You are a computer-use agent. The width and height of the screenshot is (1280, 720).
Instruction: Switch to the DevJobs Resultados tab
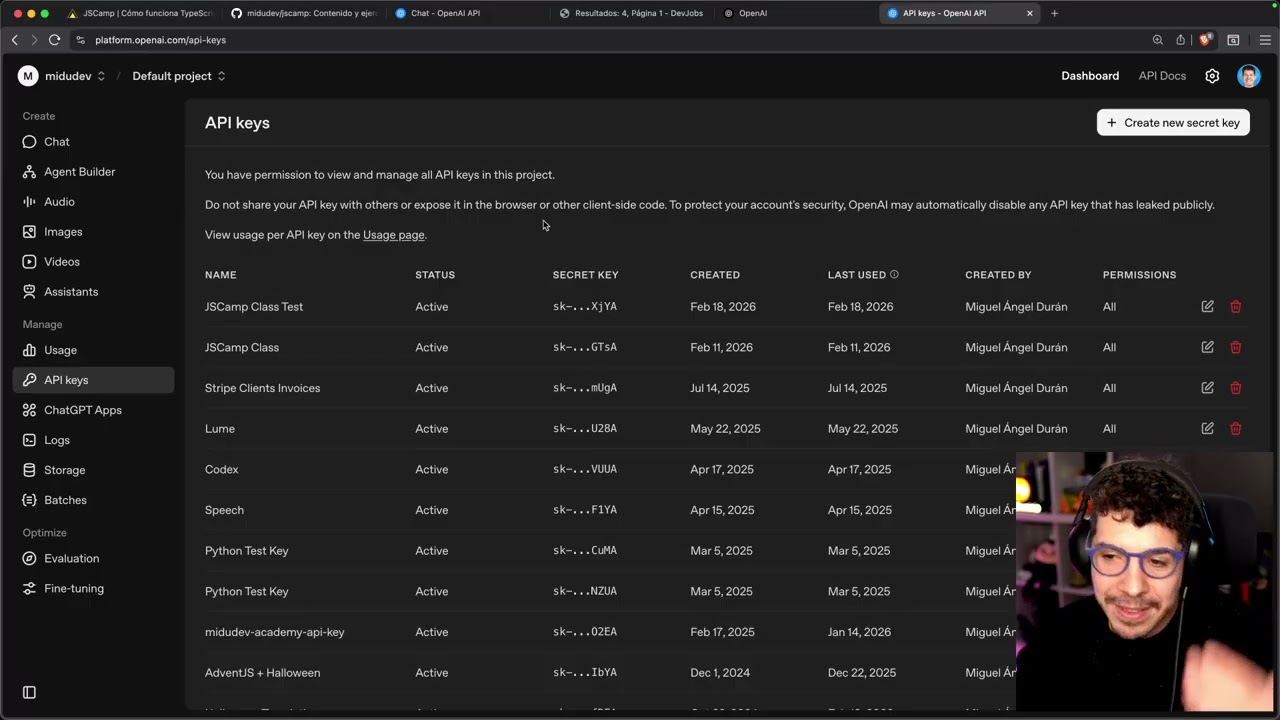point(631,13)
